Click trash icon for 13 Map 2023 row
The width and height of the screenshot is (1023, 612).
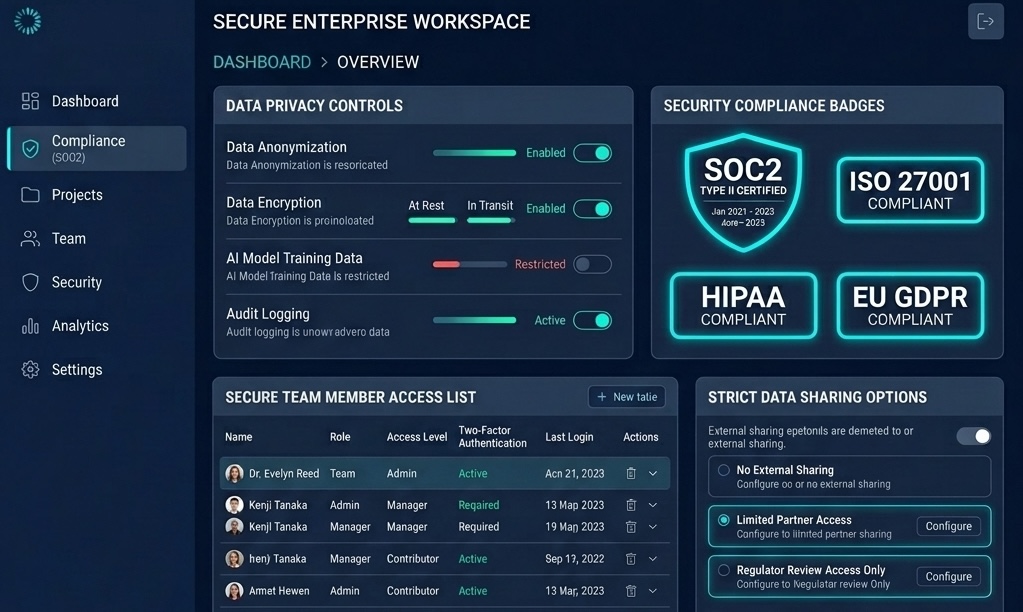pos(631,504)
